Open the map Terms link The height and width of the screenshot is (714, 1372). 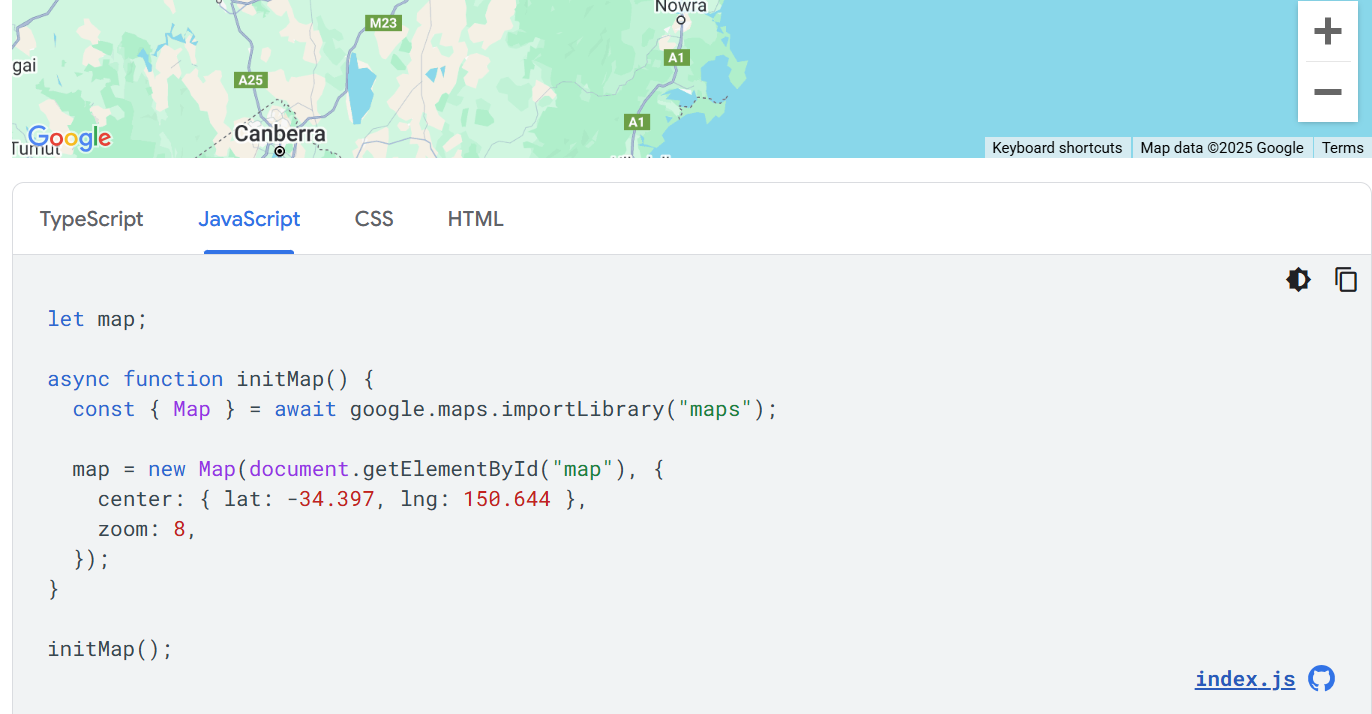(1342, 148)
